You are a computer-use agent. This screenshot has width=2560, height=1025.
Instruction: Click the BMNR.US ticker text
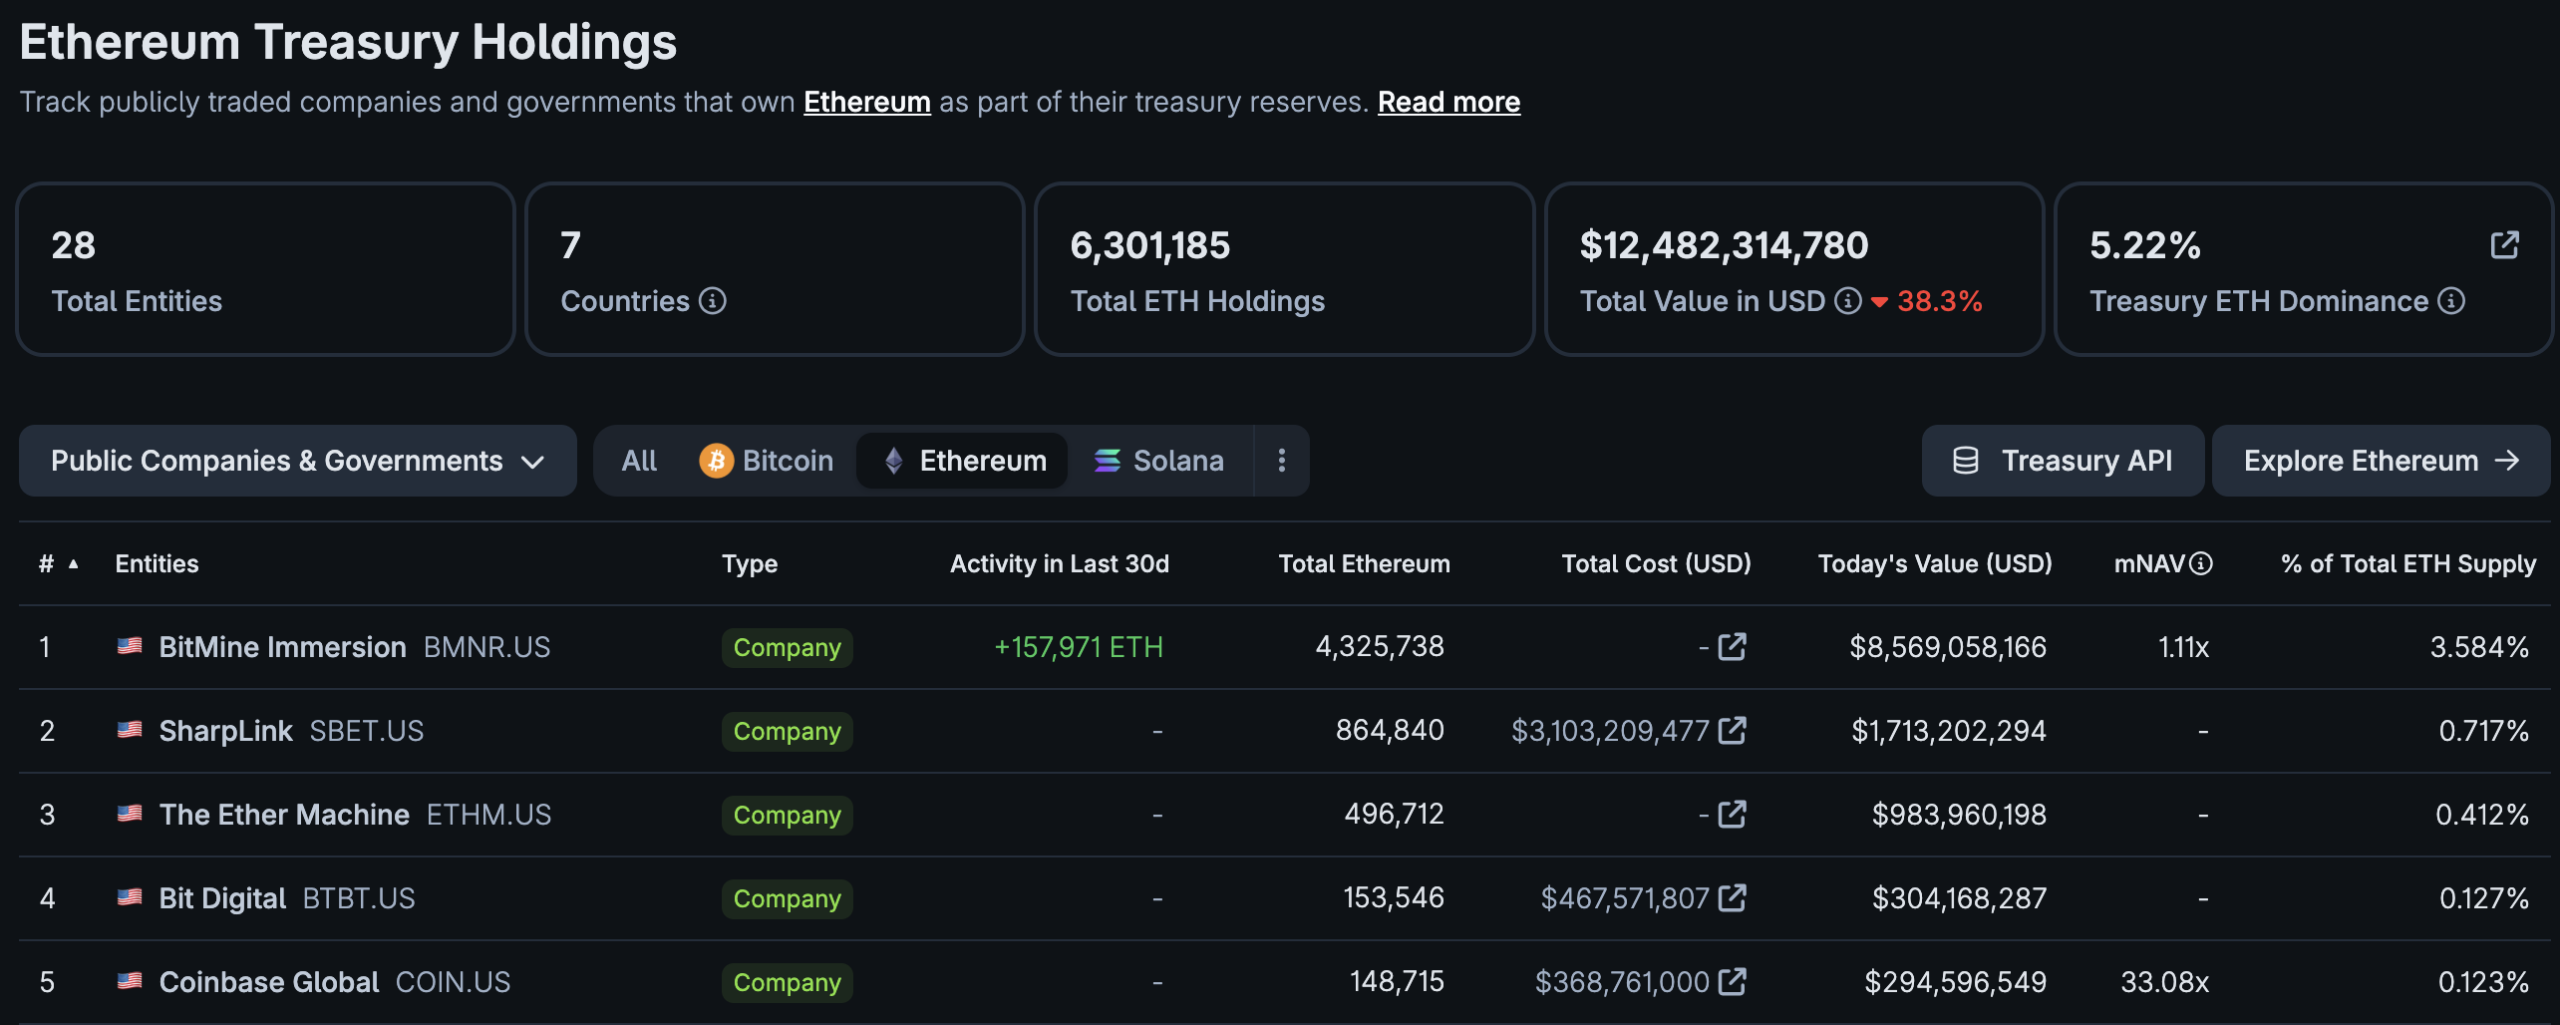click(487, 647)
